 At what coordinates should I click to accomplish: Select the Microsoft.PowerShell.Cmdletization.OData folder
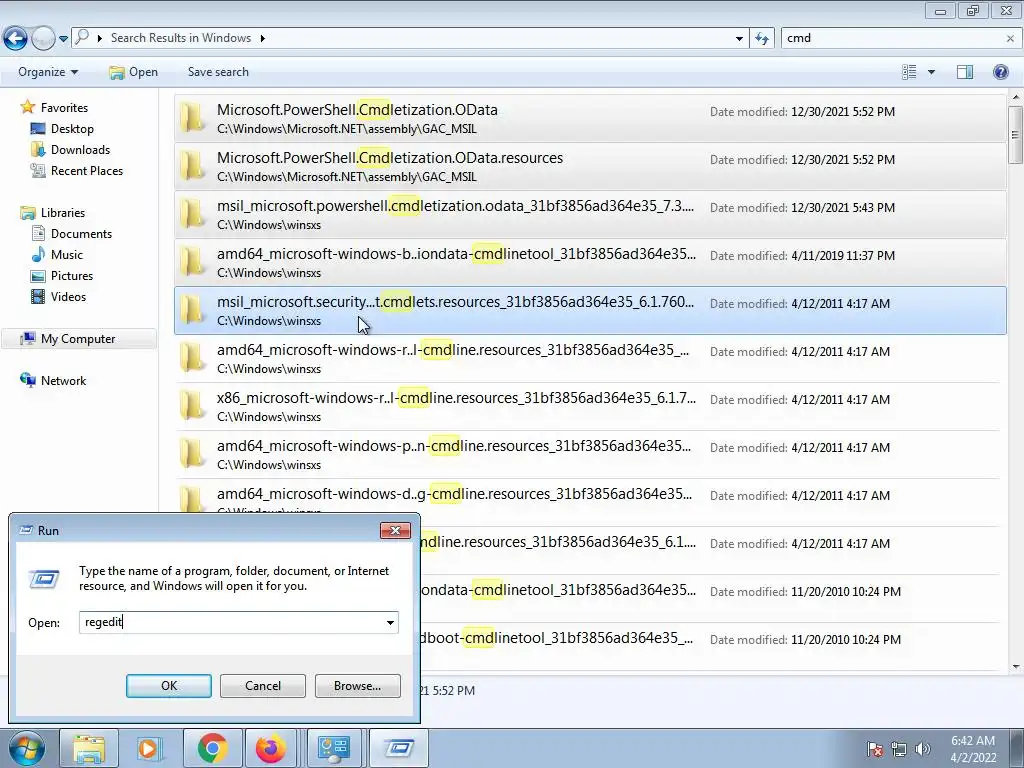tap(590, 118)
